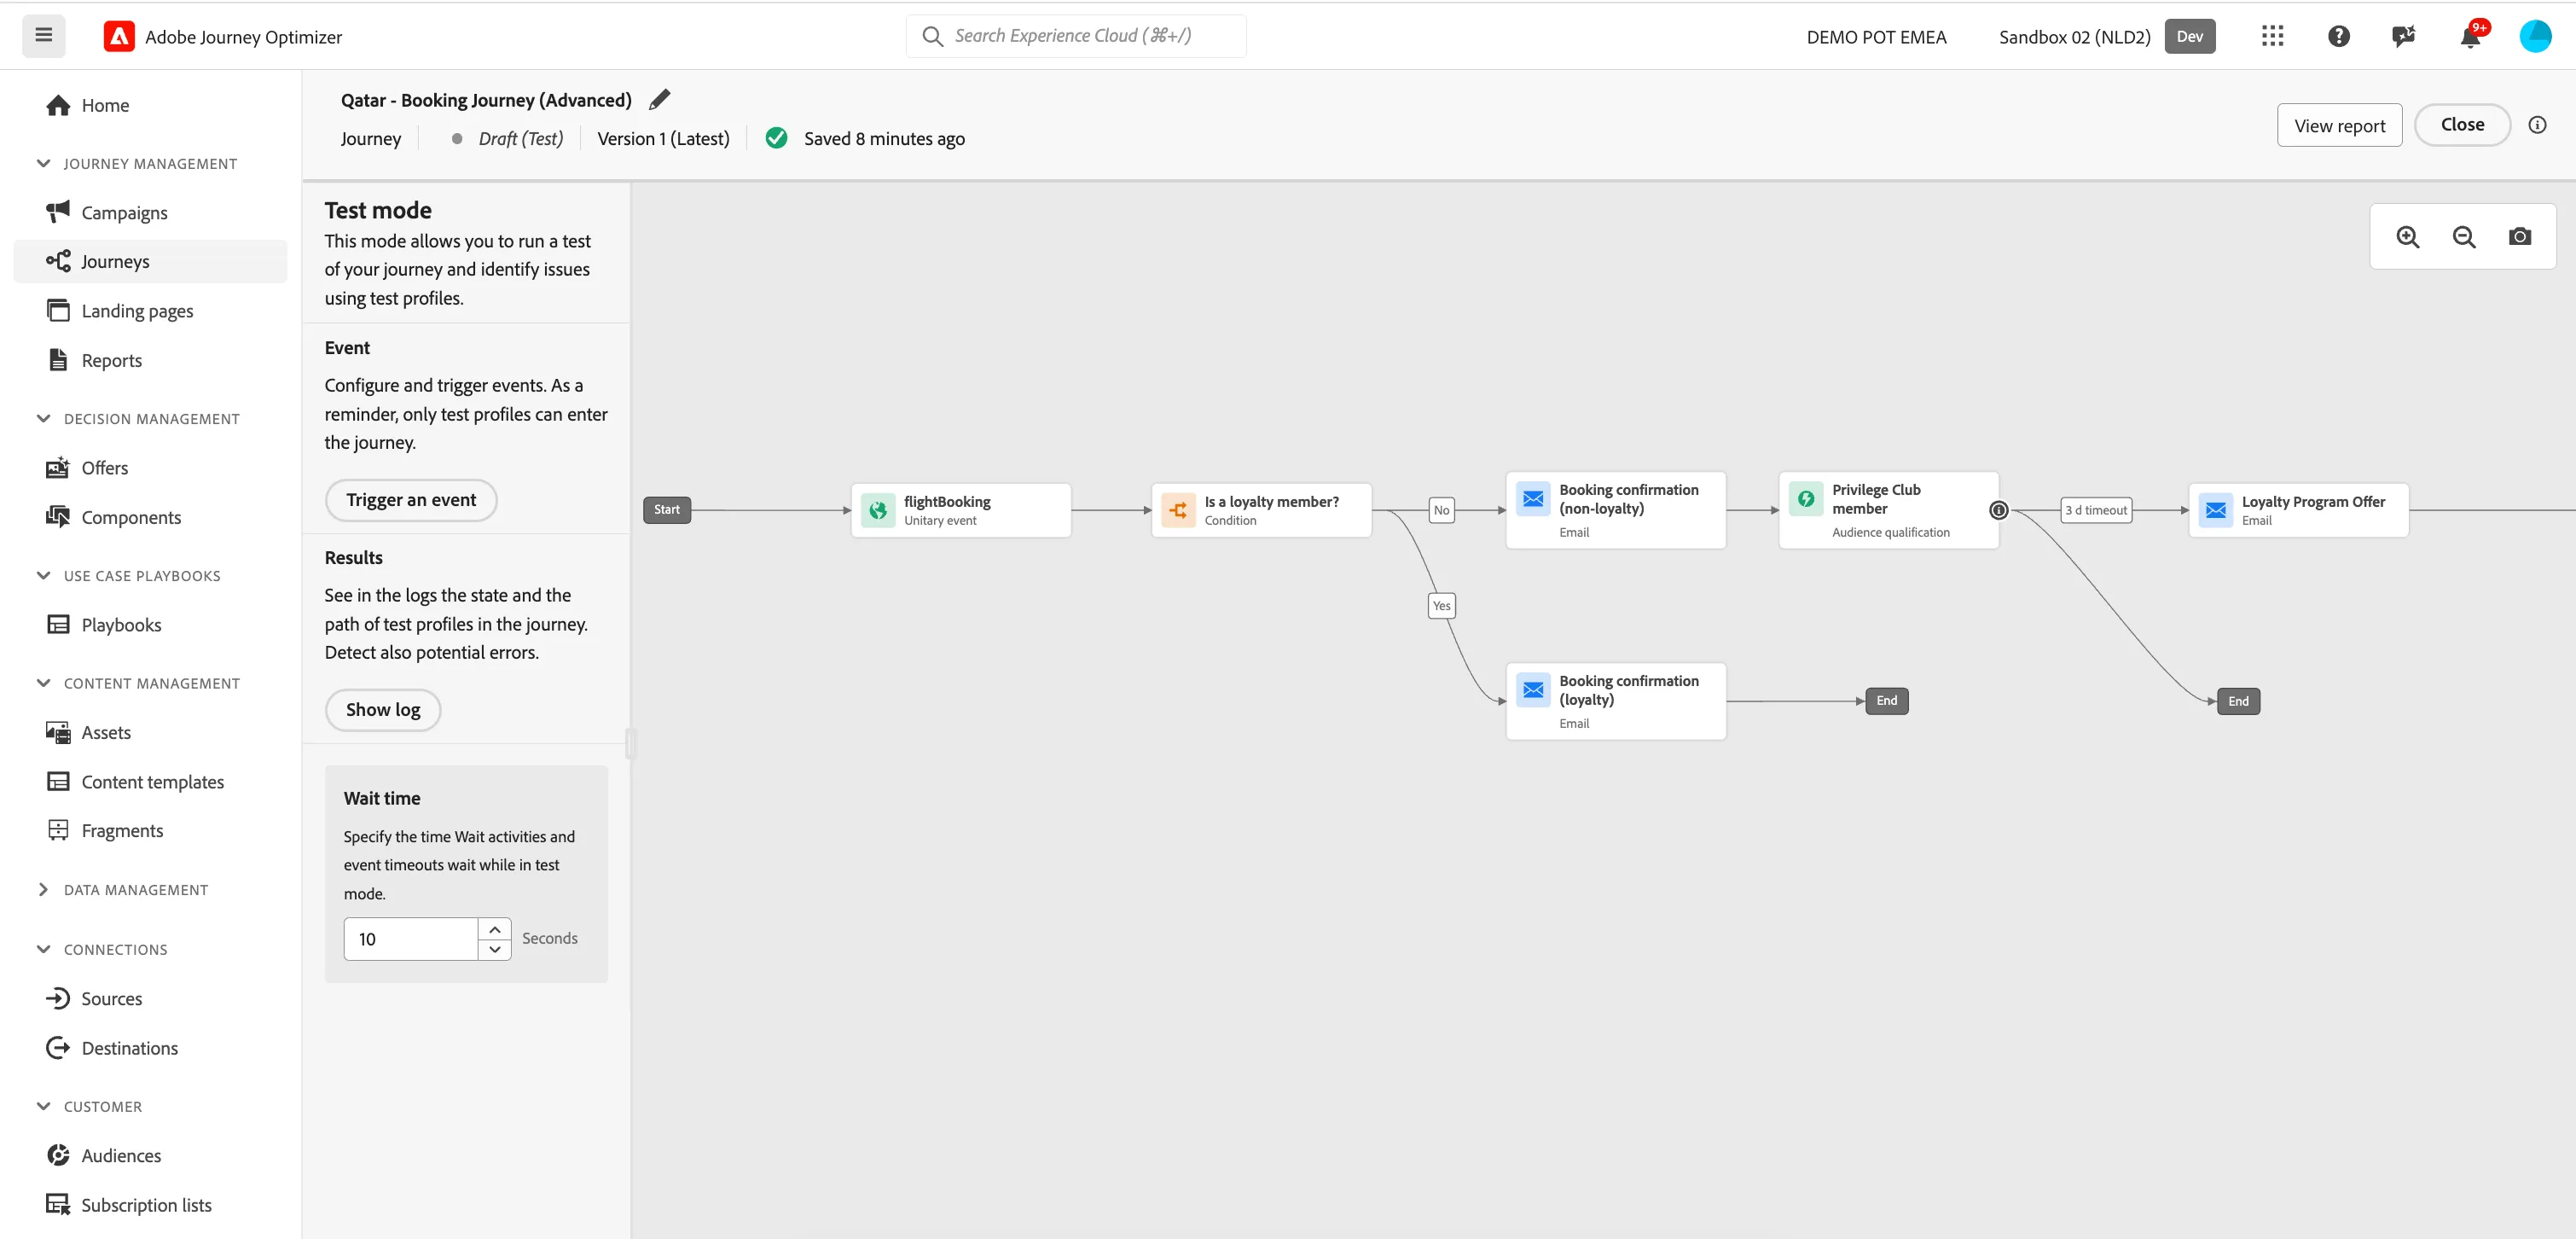2576x1239 pixels.
Task: Click the Yes branch label
Action: tap(1441, 606)
